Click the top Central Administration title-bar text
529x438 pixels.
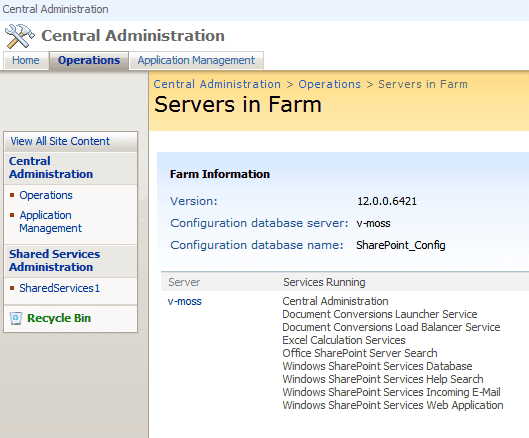coord(55,9)
